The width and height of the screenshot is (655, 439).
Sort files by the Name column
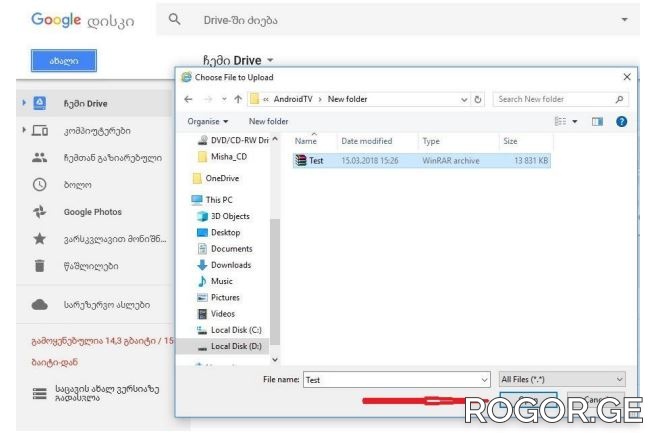click(306, 141)
